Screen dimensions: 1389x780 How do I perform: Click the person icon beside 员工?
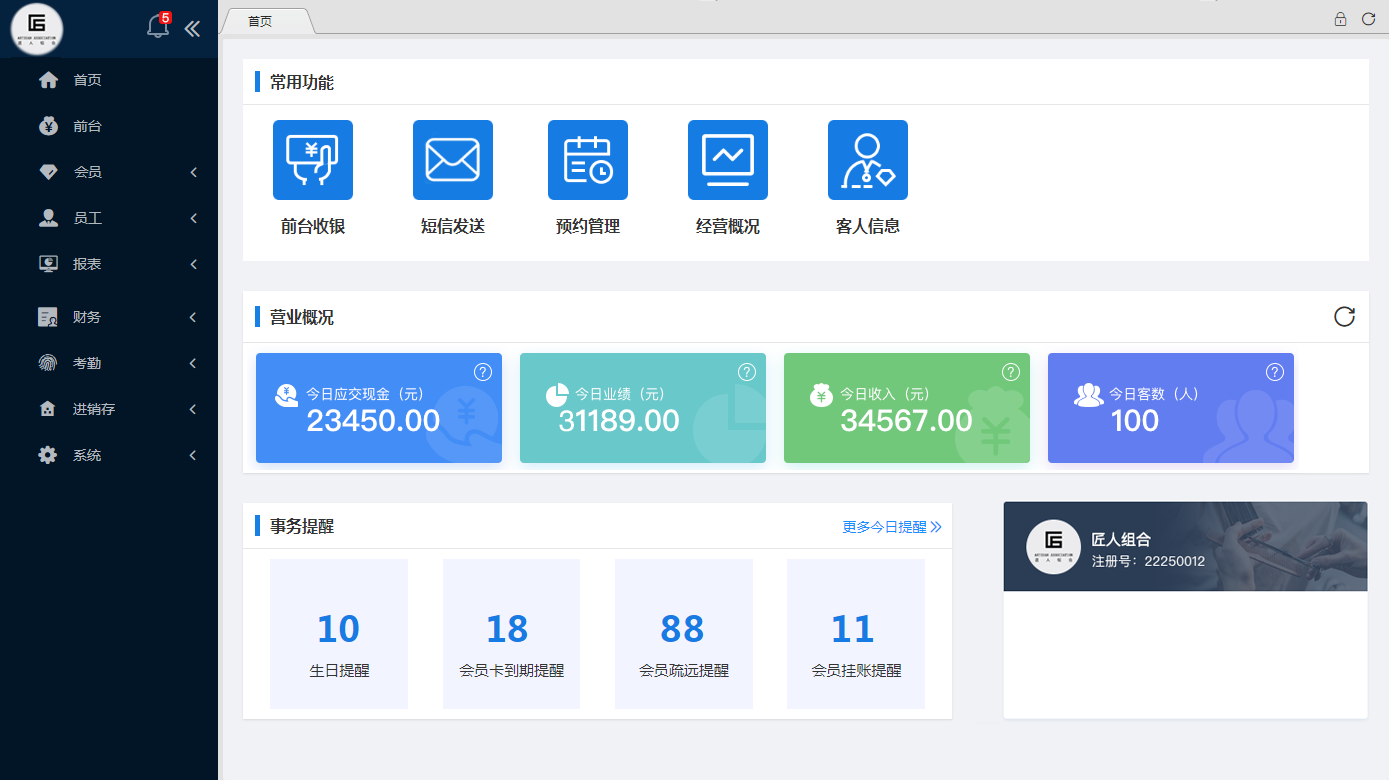[x=48, y=218]
